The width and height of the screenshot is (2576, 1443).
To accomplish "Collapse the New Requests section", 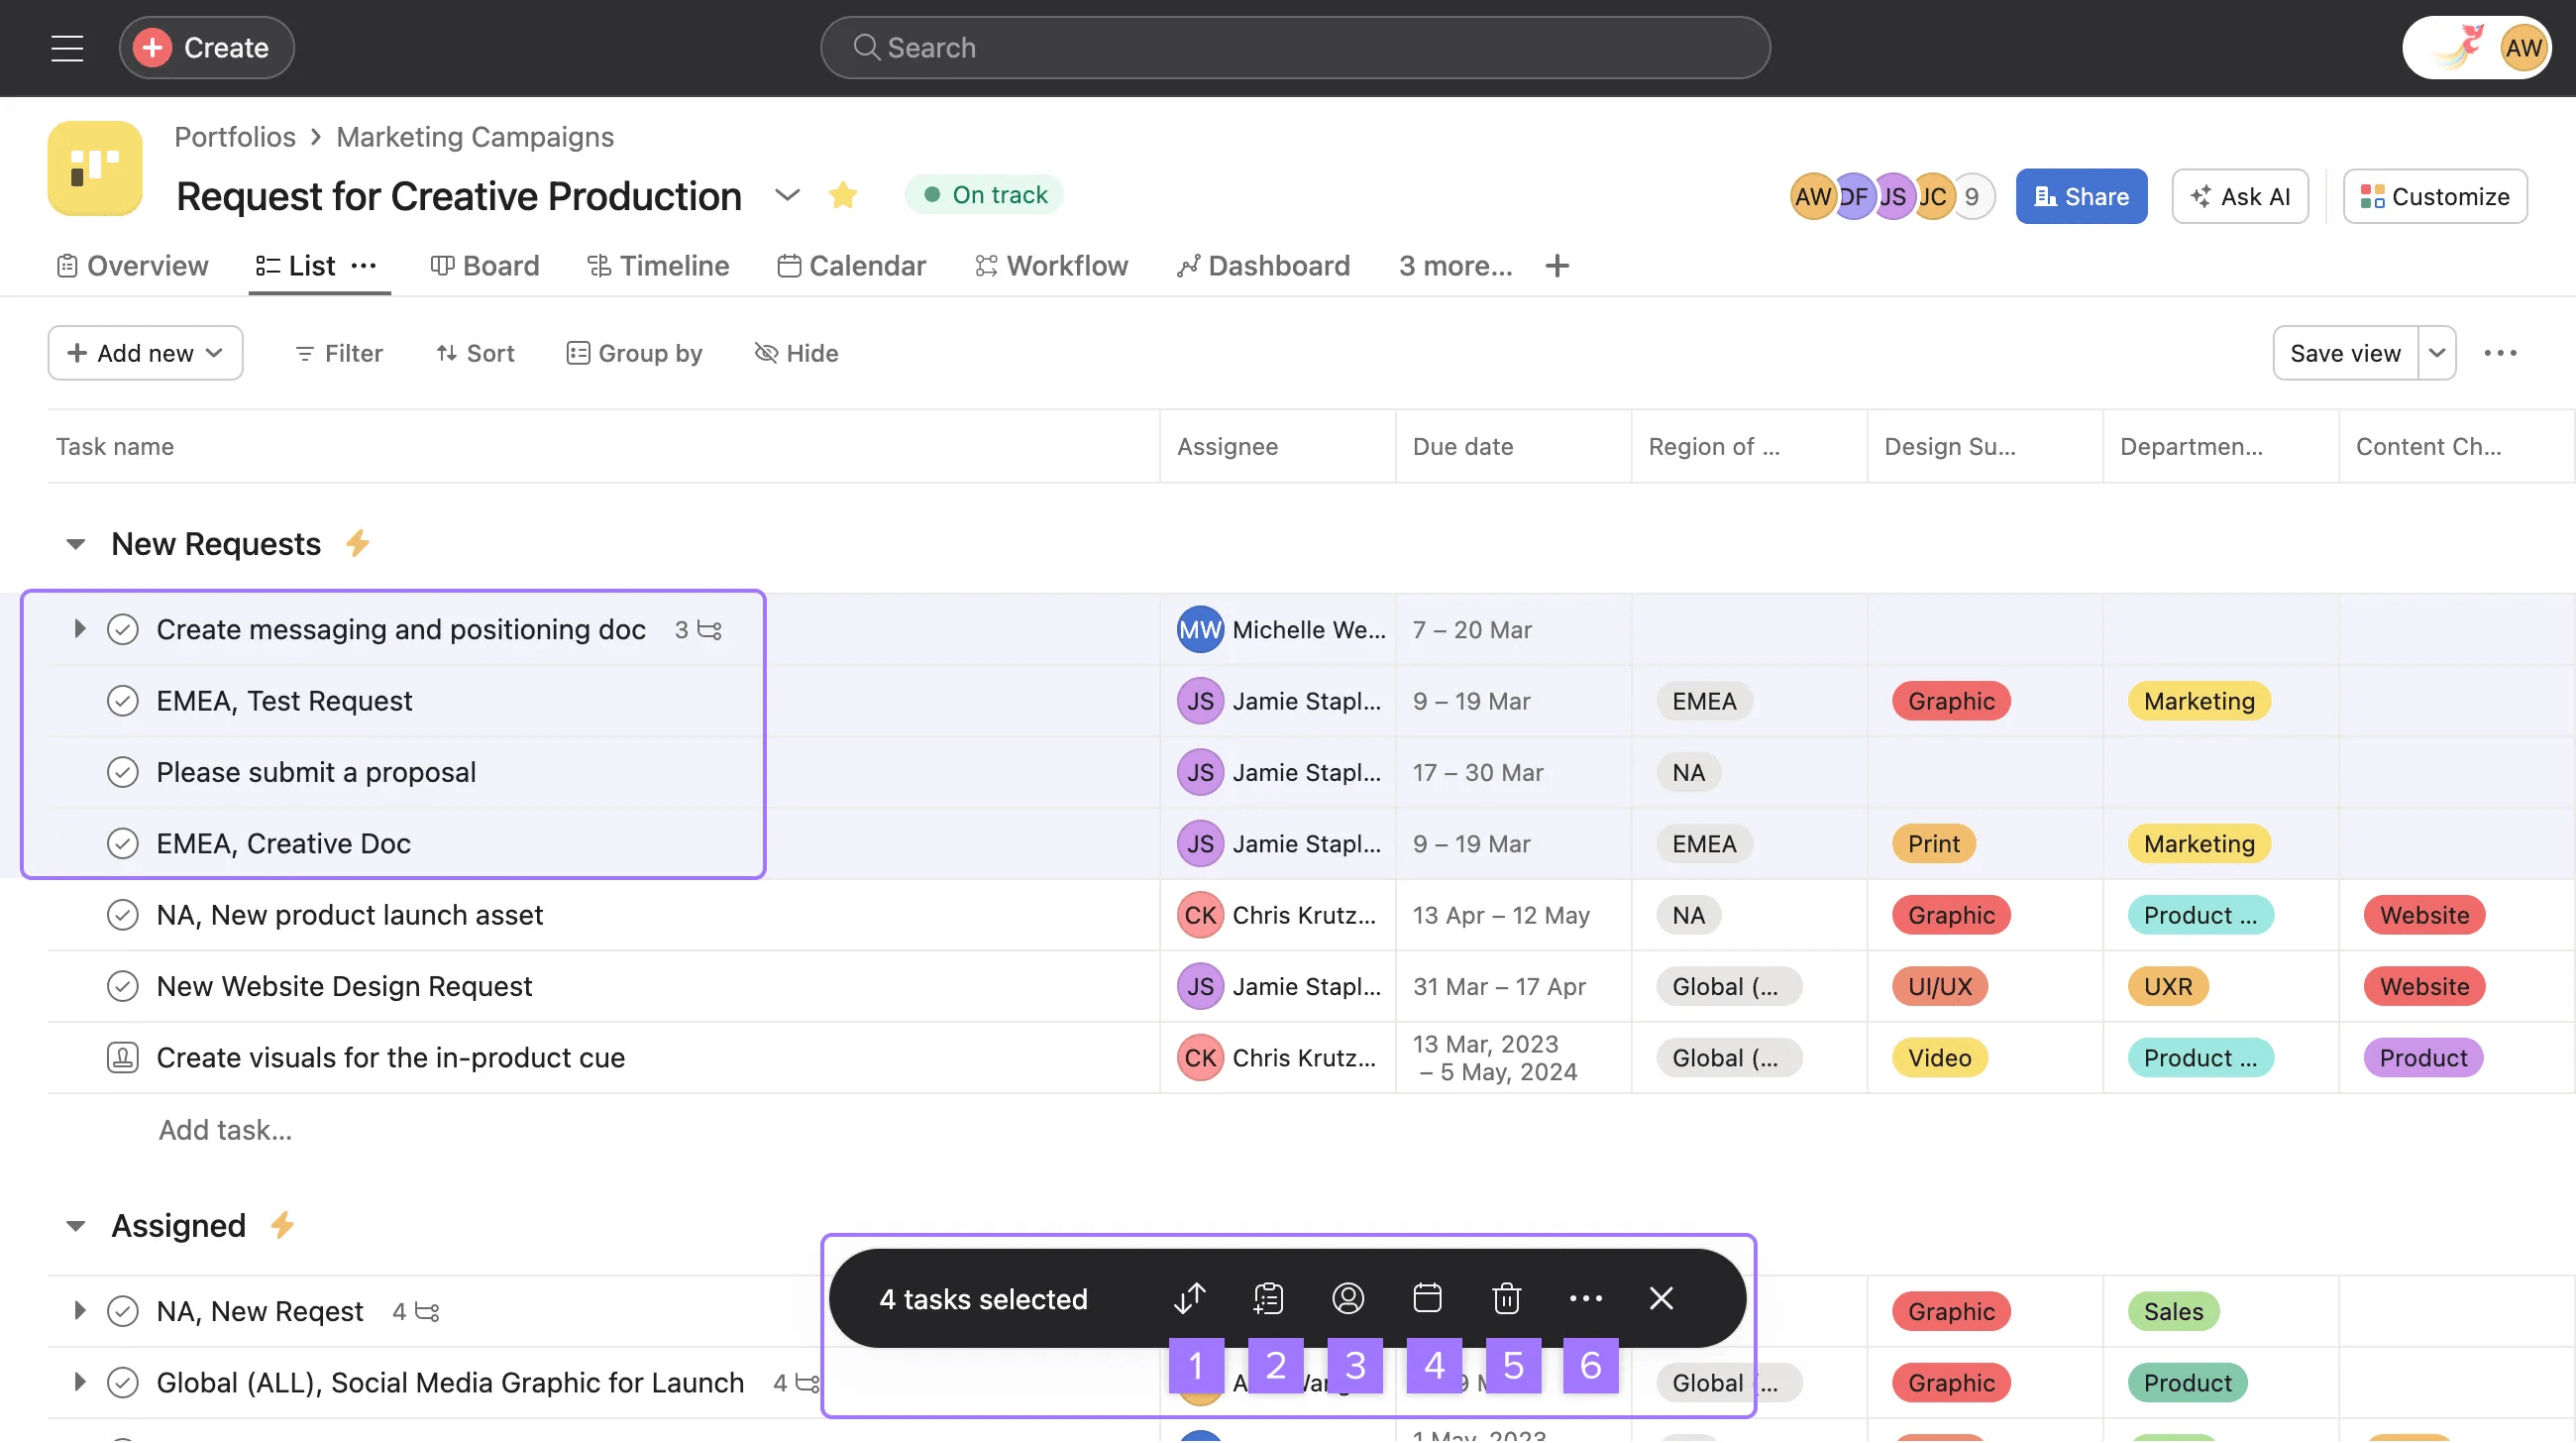I will [x=76, y=543].
